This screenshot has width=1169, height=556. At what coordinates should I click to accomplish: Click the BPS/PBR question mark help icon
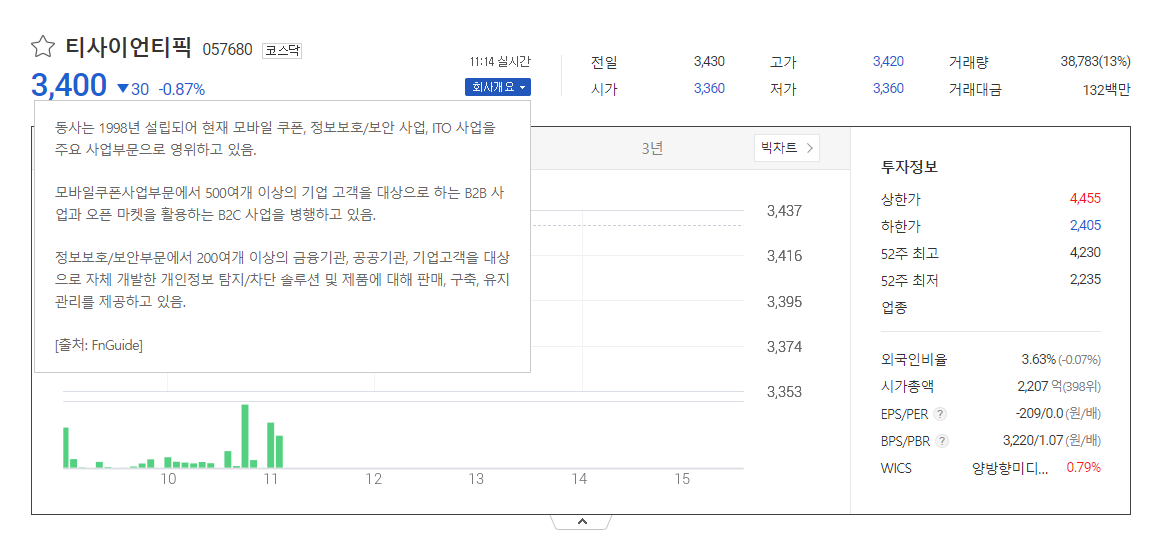click(x=942, y=441)
